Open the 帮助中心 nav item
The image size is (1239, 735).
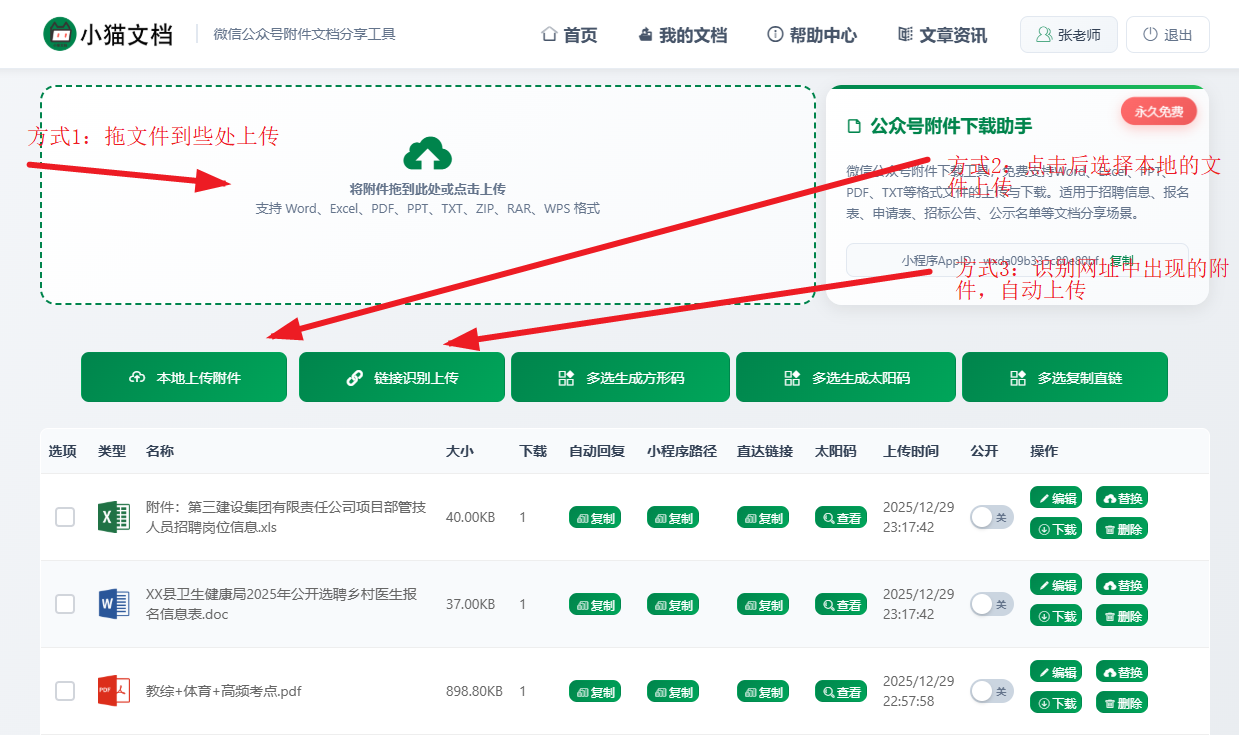tap(811, 35)
